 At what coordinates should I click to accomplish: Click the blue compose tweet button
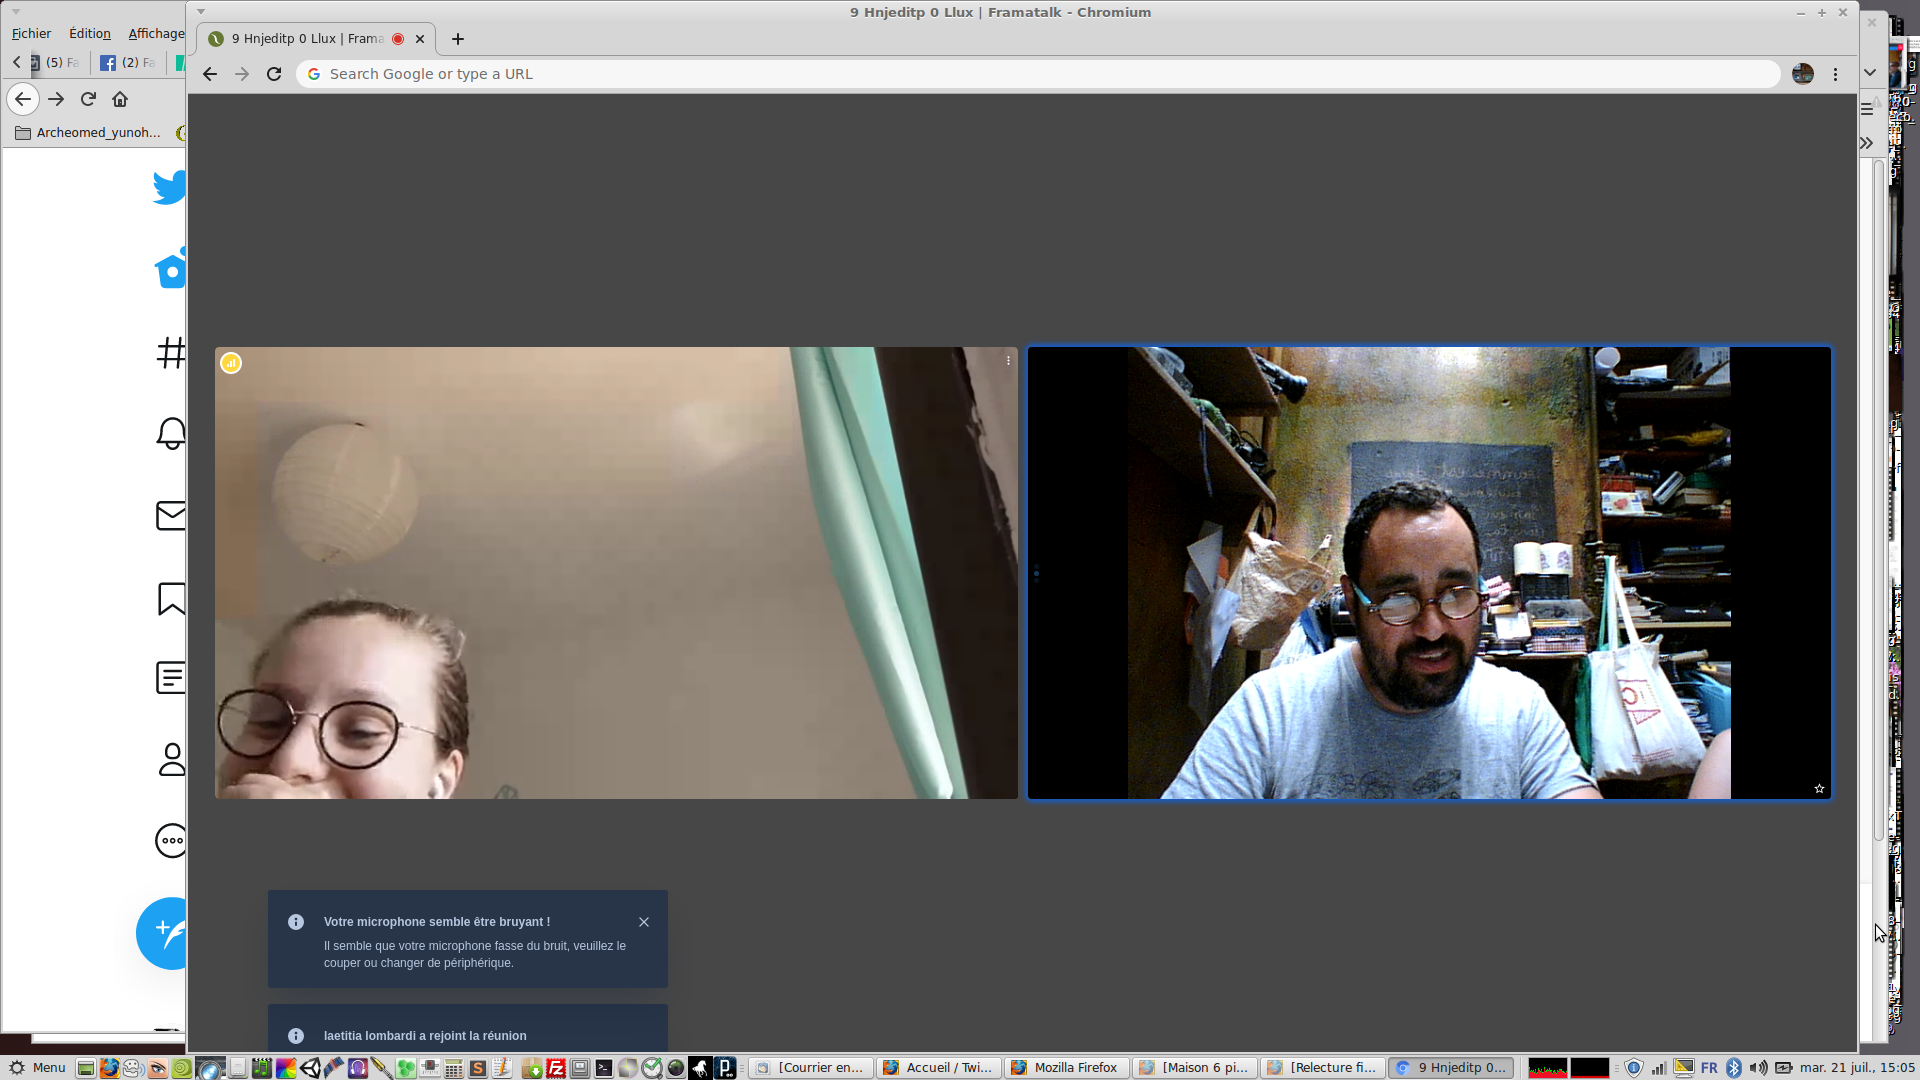point(165,932)
